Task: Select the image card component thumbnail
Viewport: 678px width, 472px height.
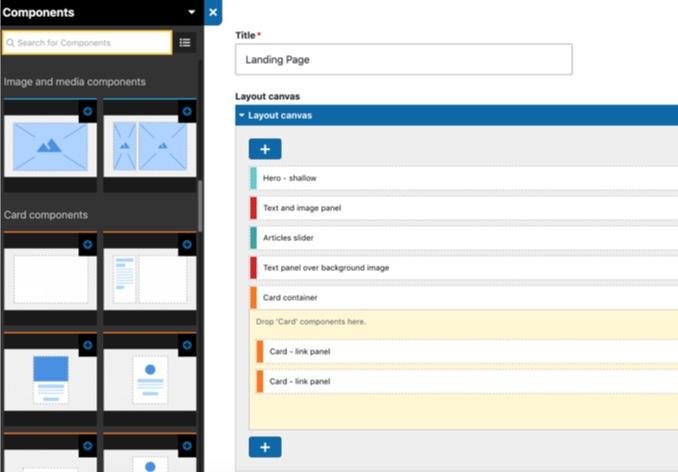Action: tap(50, 378)
